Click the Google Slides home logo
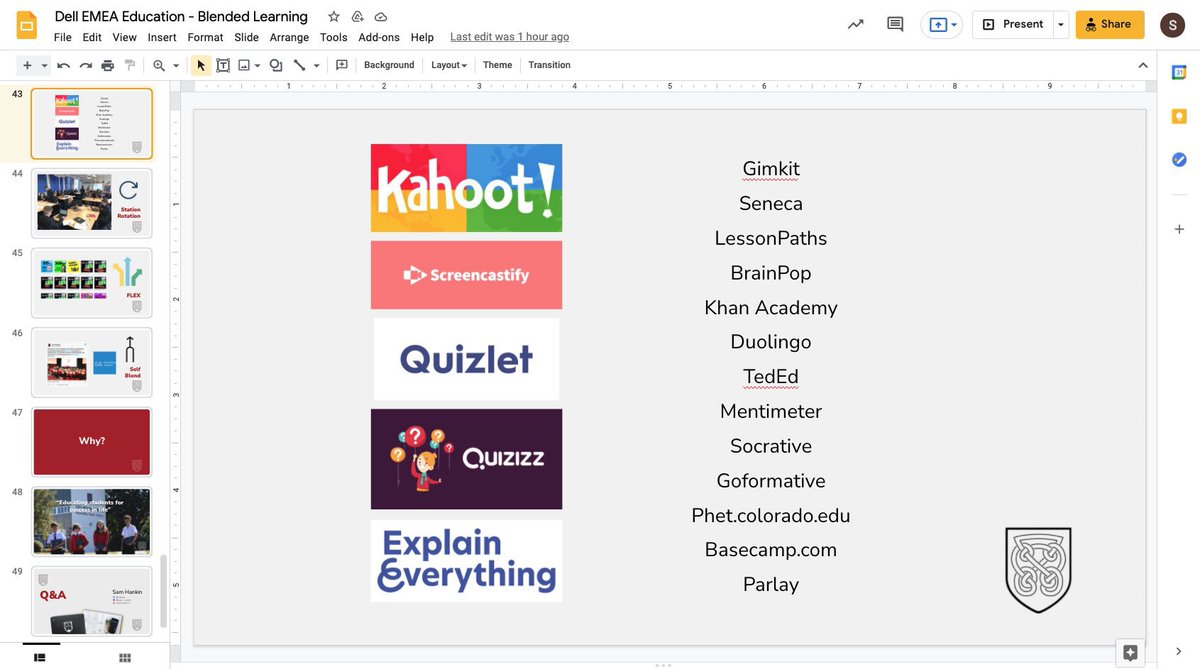Viewport: 1200px width, 669px height. (x=27, y=25)
